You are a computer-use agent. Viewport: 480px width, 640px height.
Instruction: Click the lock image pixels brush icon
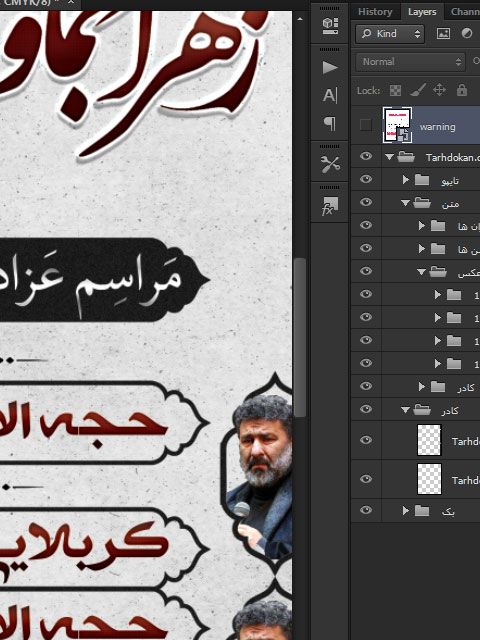pyautogui.click(x=418, y=90)
